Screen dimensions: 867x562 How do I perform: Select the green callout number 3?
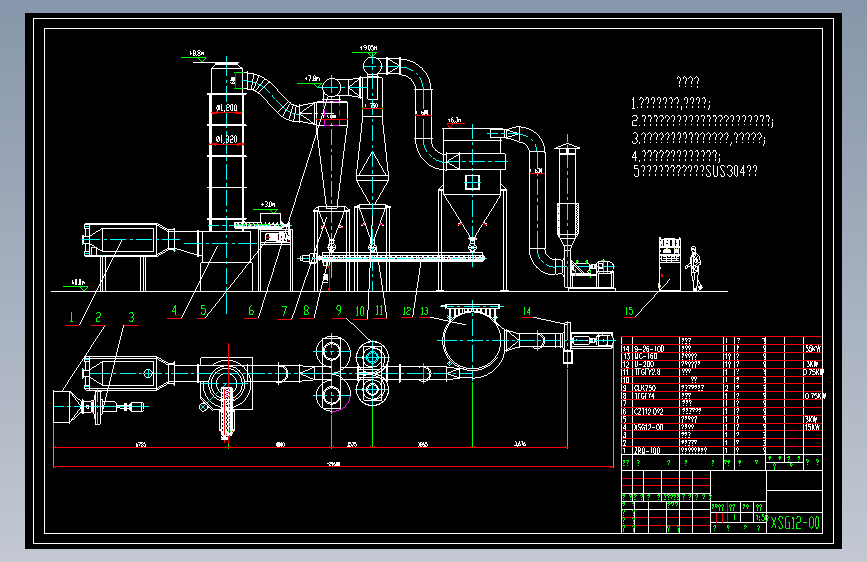coord(131,316)
